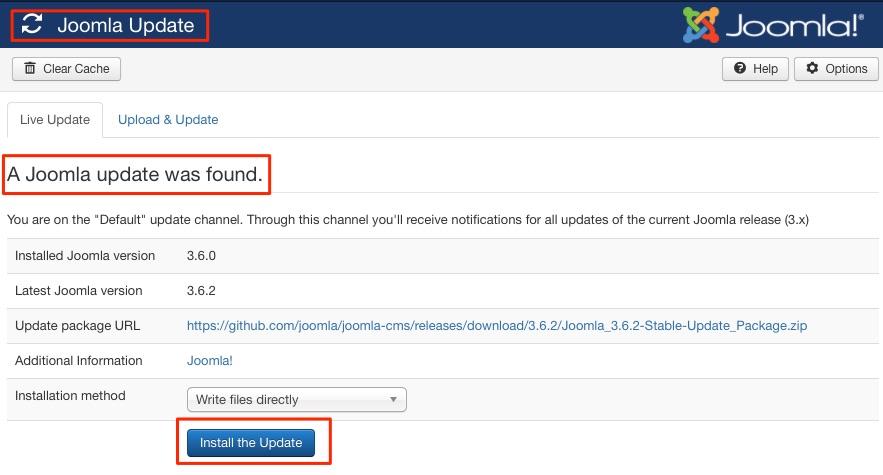Screen dimensions: 883x475
Task: Switch to the Upload & Update tab
Action: (x=168, y=119)
